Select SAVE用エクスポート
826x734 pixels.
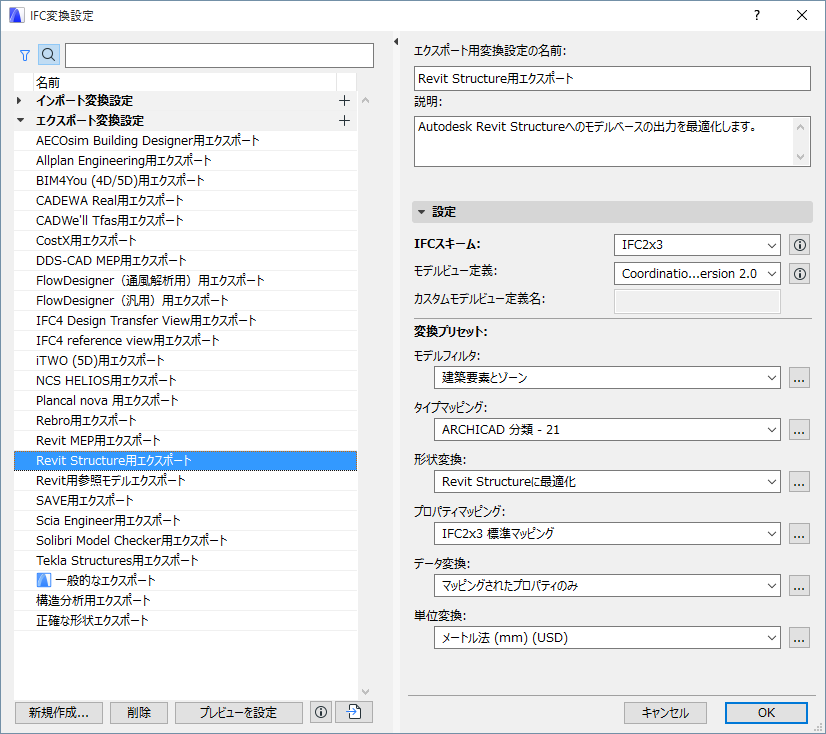[185, 501]
